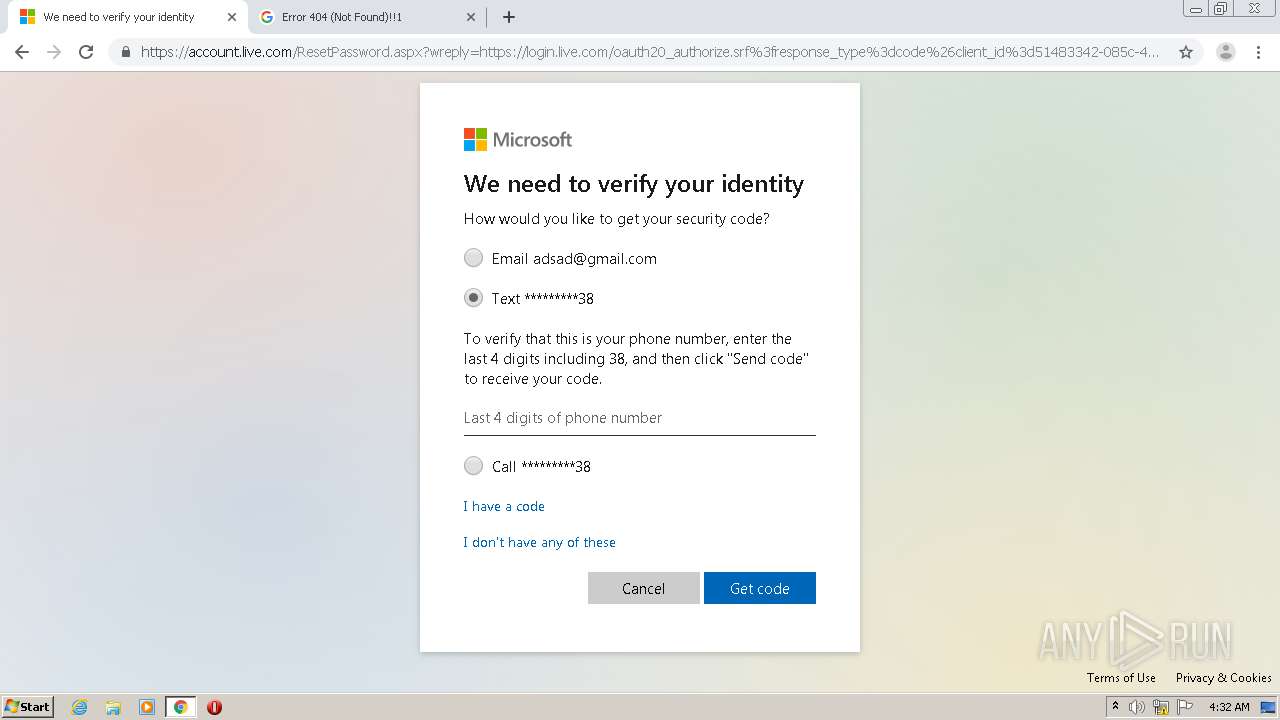Click Chrome icon in taskbar
This screenshot has width=1280, height=720.
pyautogui.click(x=180, y=707)
